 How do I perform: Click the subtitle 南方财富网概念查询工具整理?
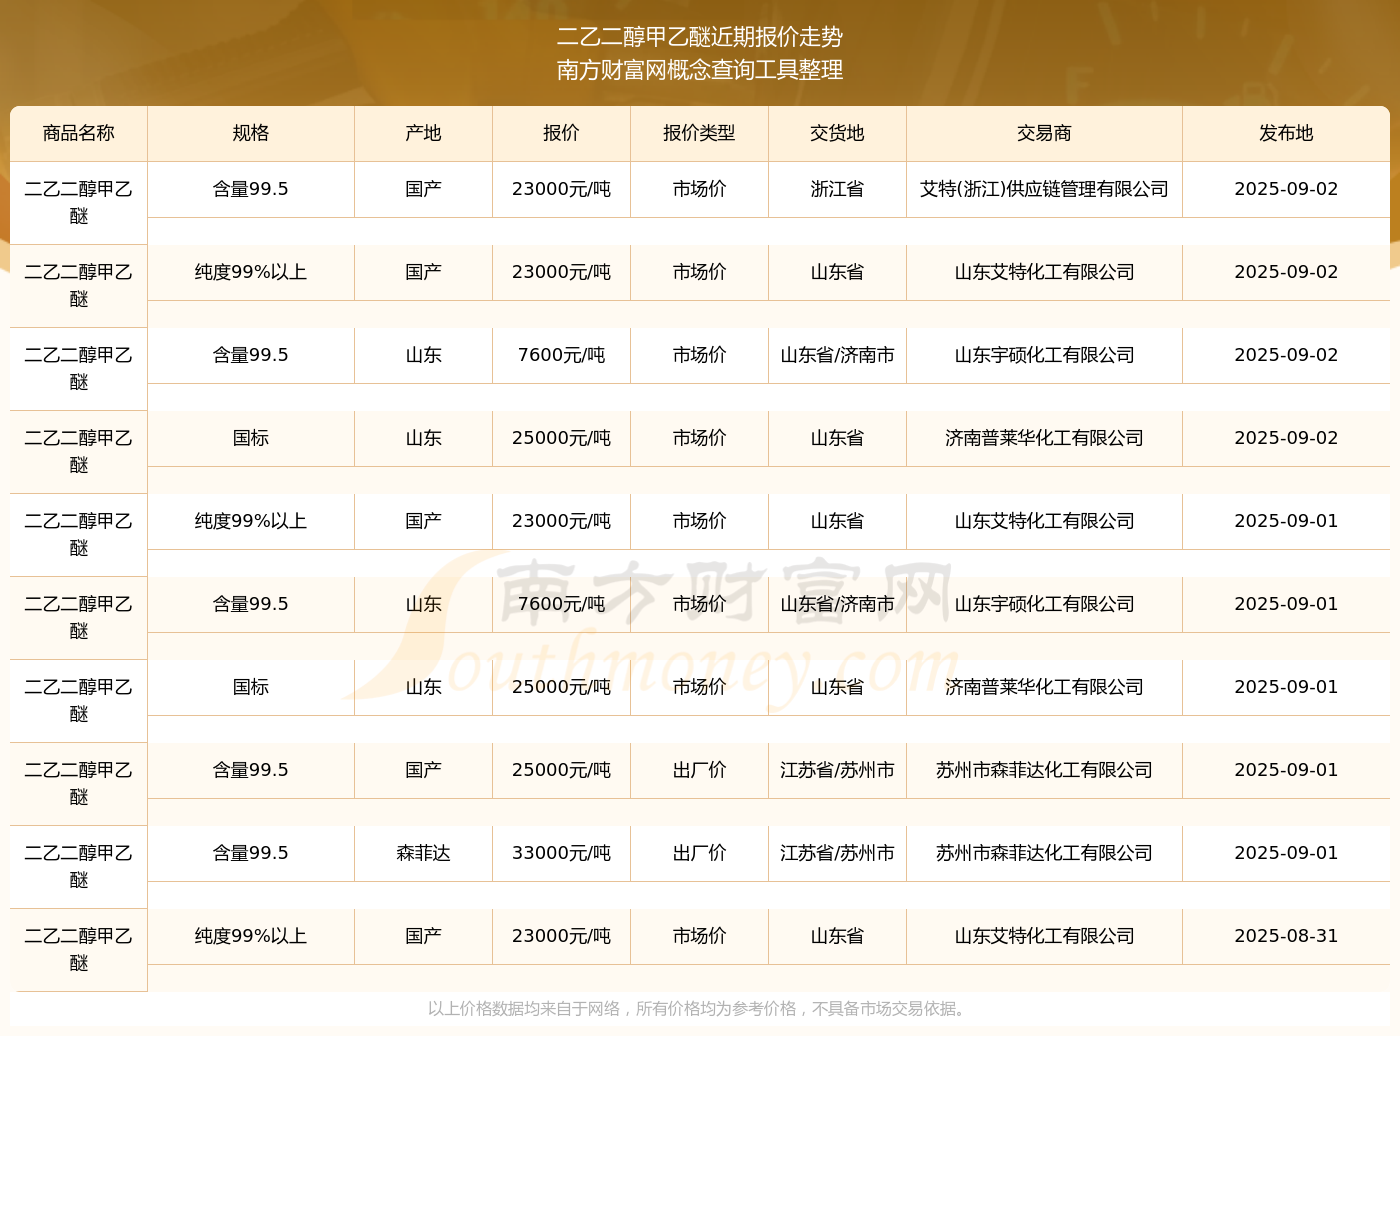[x=700, y=70]
